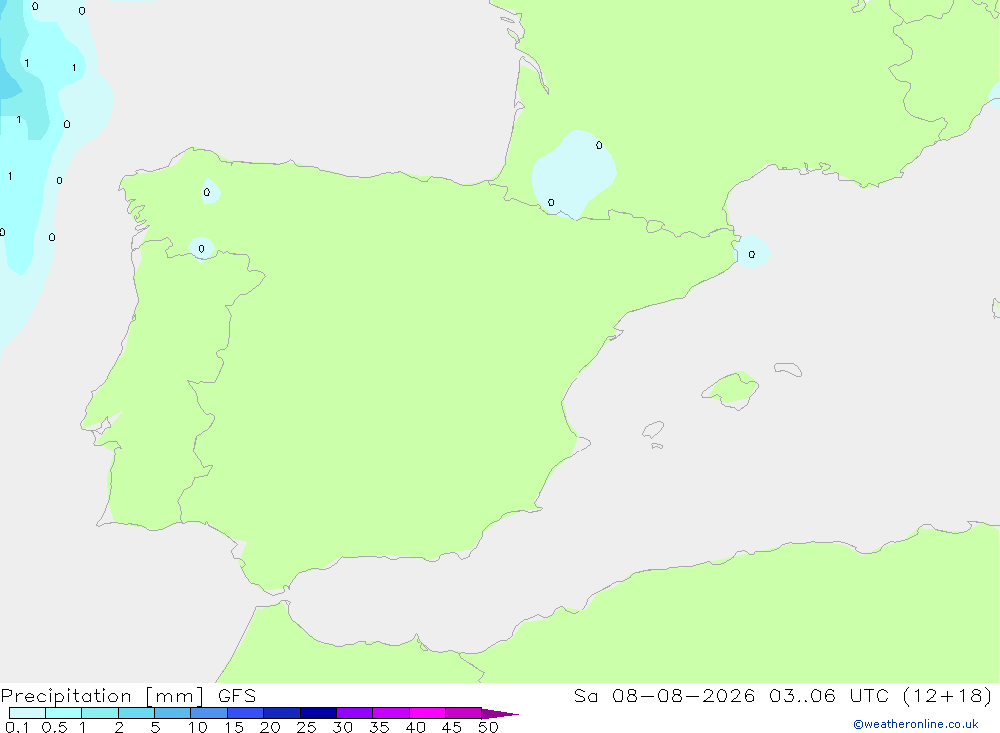The height and width of the screenshot is (733, 1000).
Task: Select the 0.1–0.5 mm lightest cyan legend swatch
Action: pyautogui.click(x=27, y=713)
